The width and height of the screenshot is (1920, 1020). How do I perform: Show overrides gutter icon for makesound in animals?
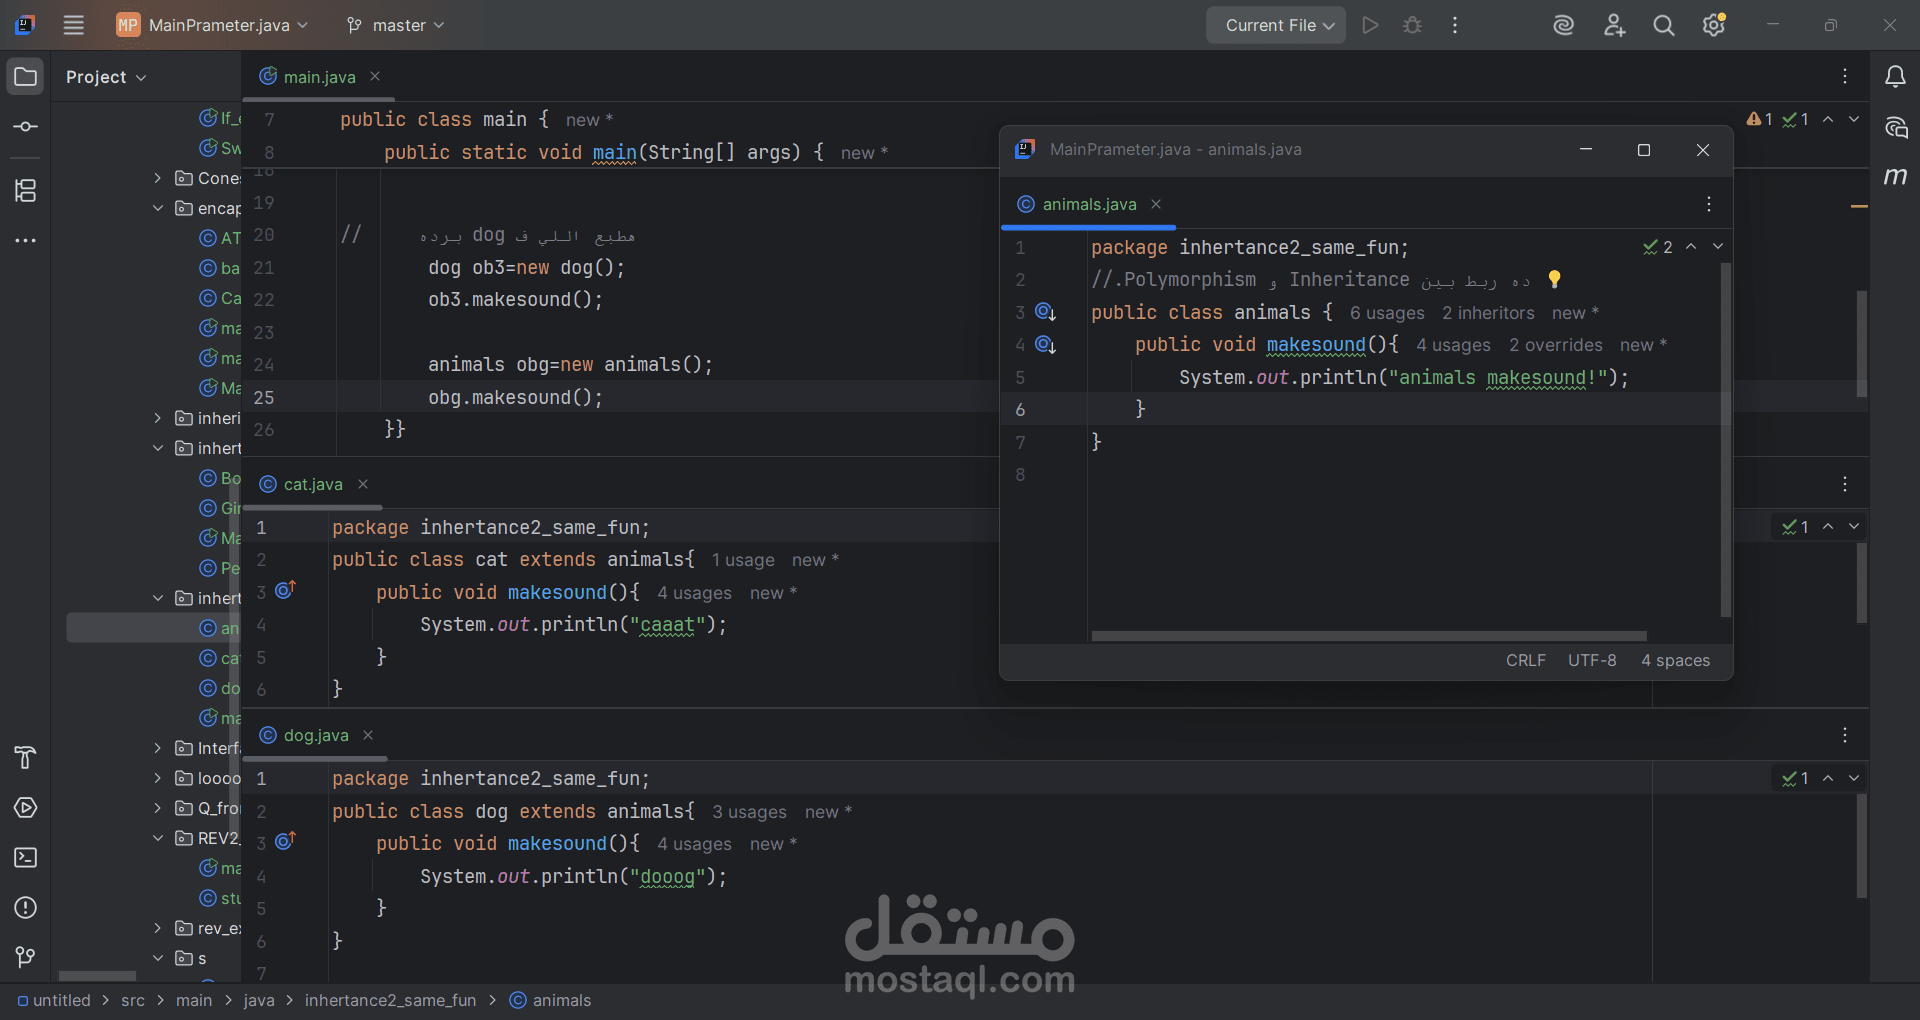(x=1045, y=345)
